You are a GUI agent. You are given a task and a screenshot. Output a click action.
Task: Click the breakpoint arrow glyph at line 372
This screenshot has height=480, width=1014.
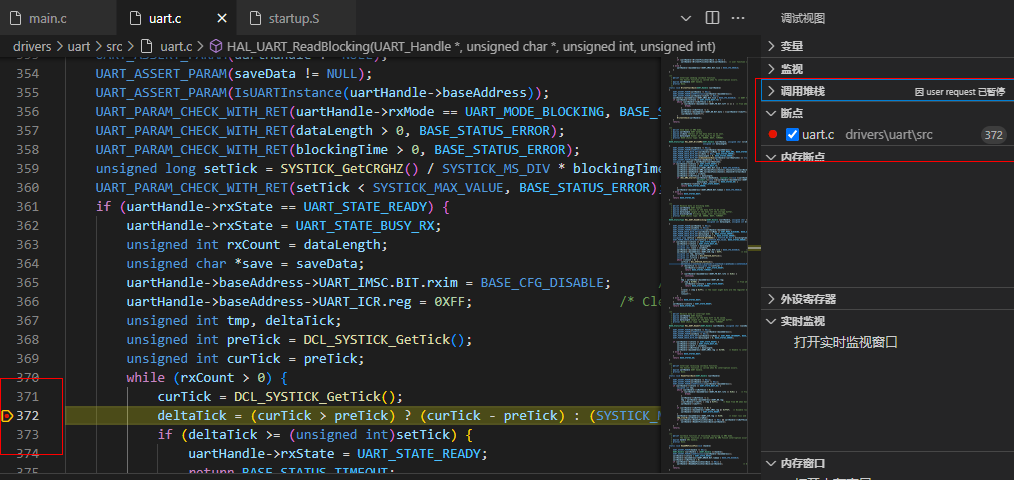(x=7, y=416)
